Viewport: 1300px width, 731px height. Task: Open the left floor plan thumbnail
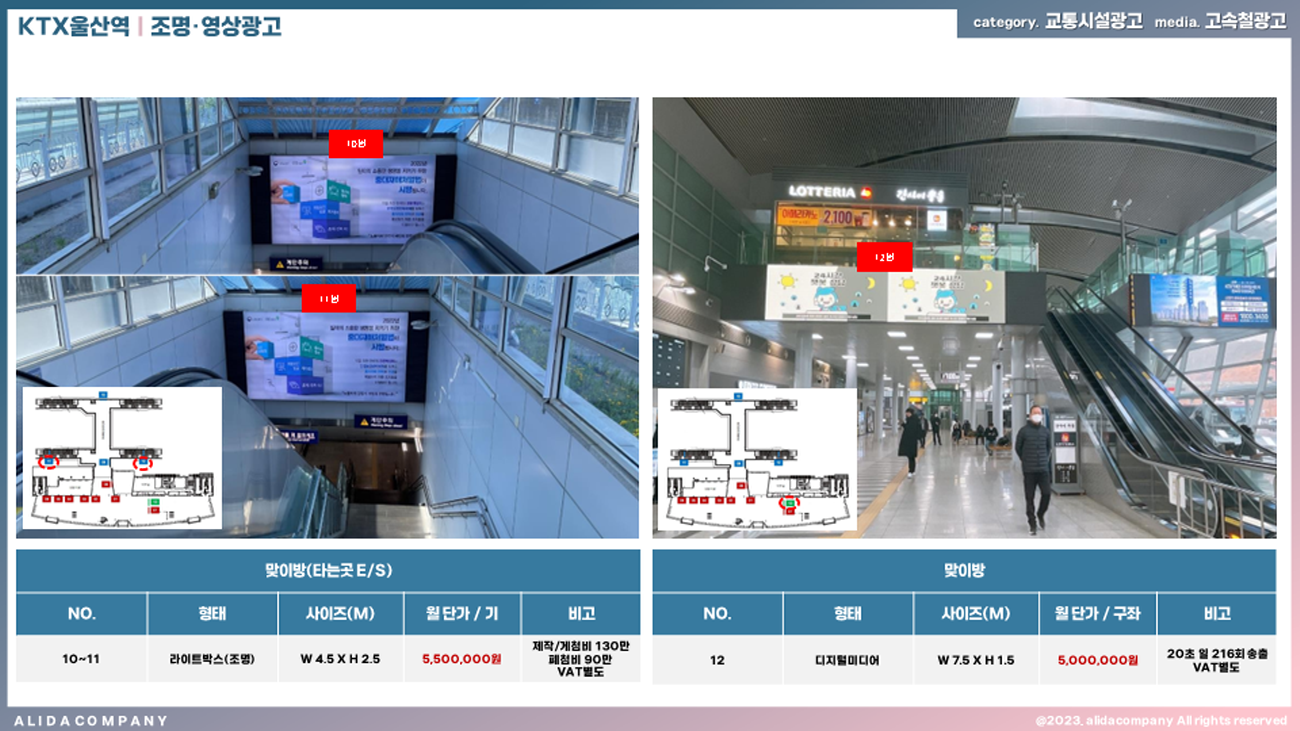(122, 457)
